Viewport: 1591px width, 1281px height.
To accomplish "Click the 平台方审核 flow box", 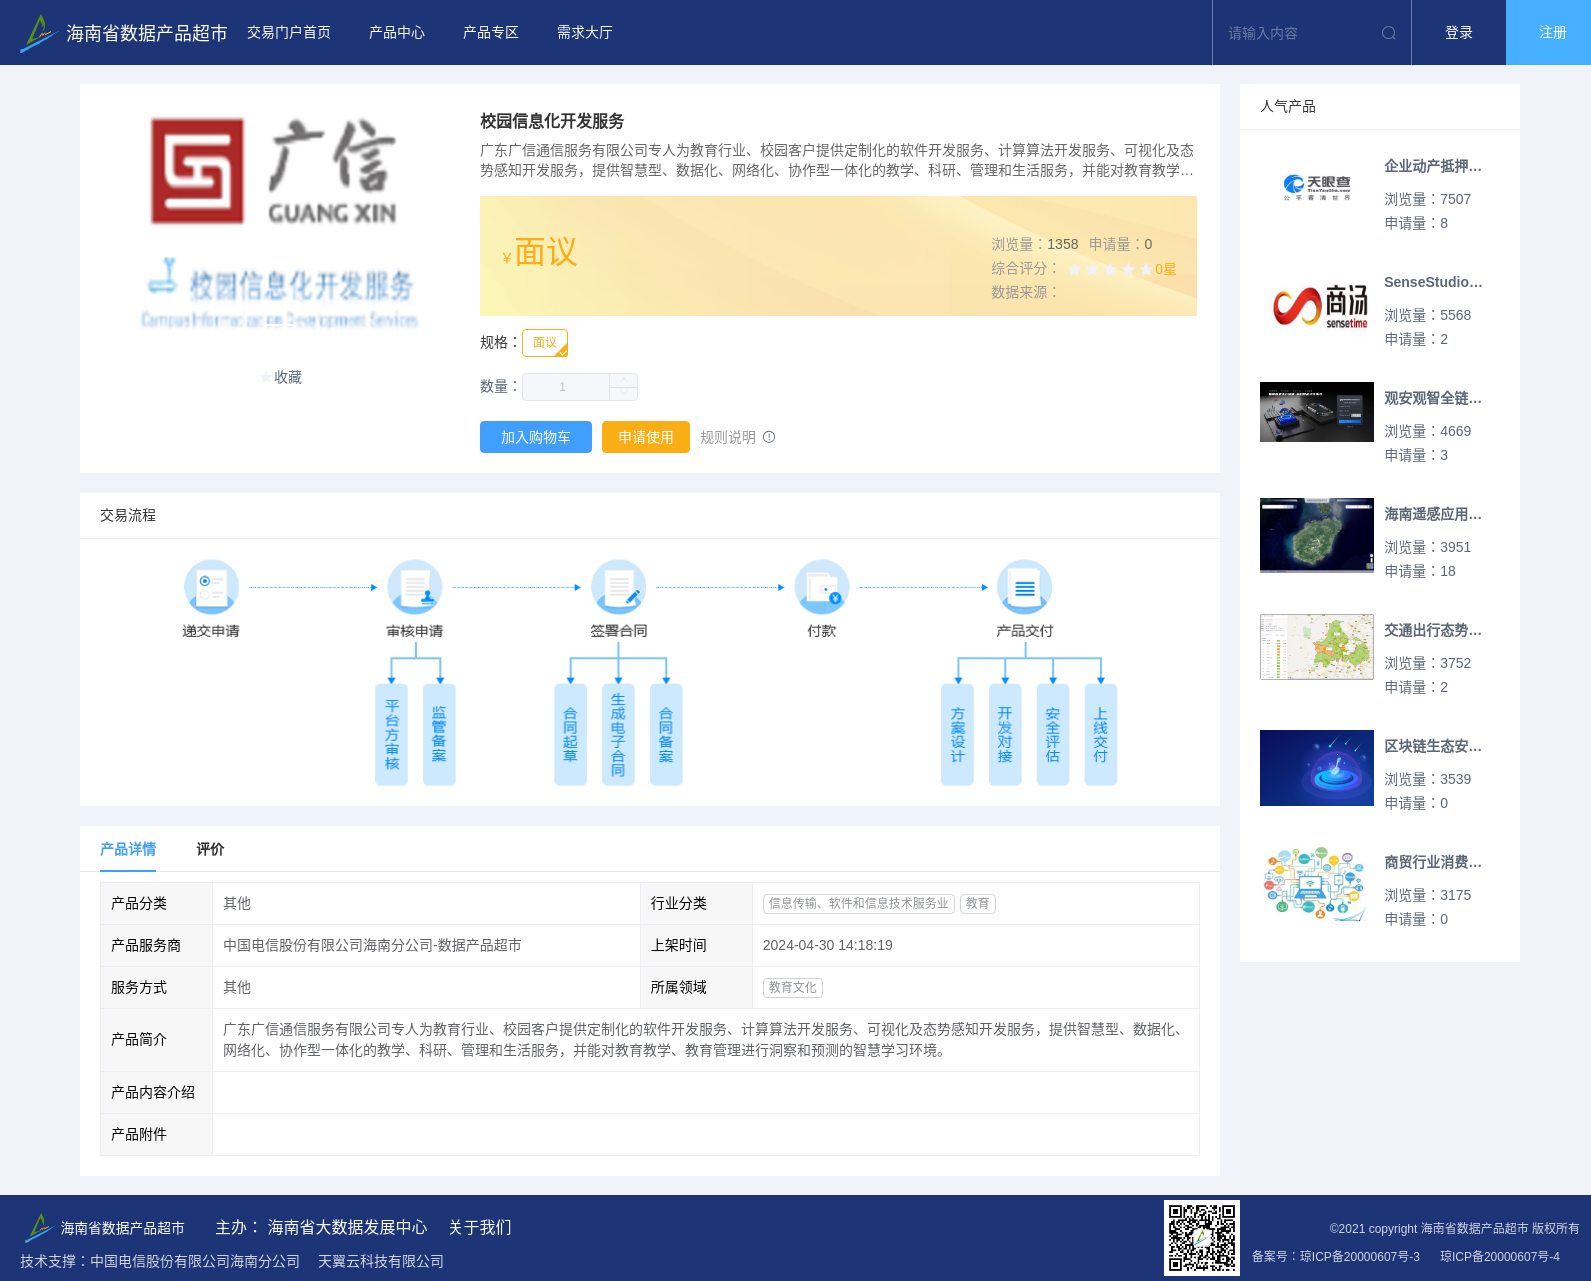I will [x=392, y=735].
